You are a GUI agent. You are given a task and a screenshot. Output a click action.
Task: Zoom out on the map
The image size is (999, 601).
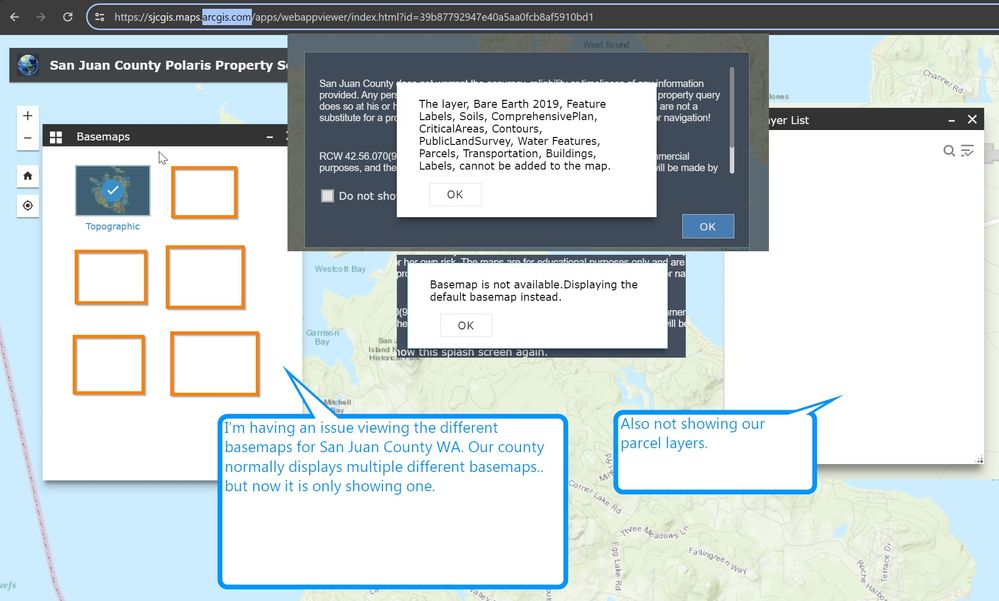27,138
